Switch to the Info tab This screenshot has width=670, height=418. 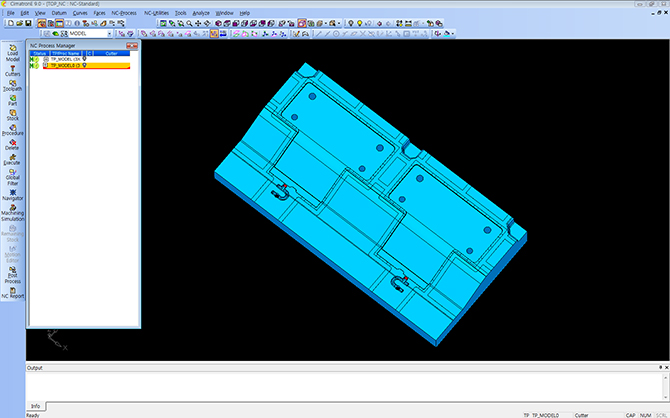pos(33,406)
